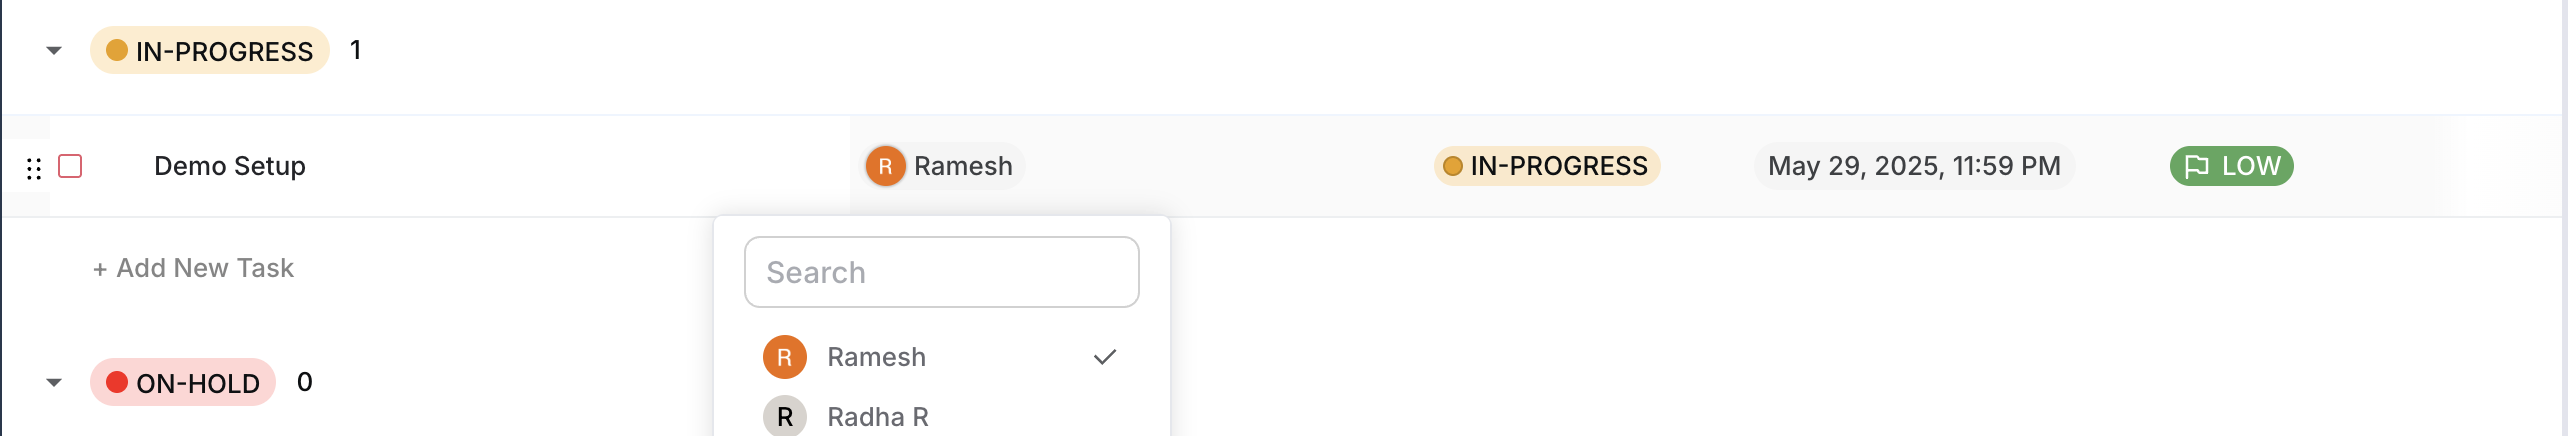Click Ramesh's orange avatar in the dropdown list

tap(785, 357)
